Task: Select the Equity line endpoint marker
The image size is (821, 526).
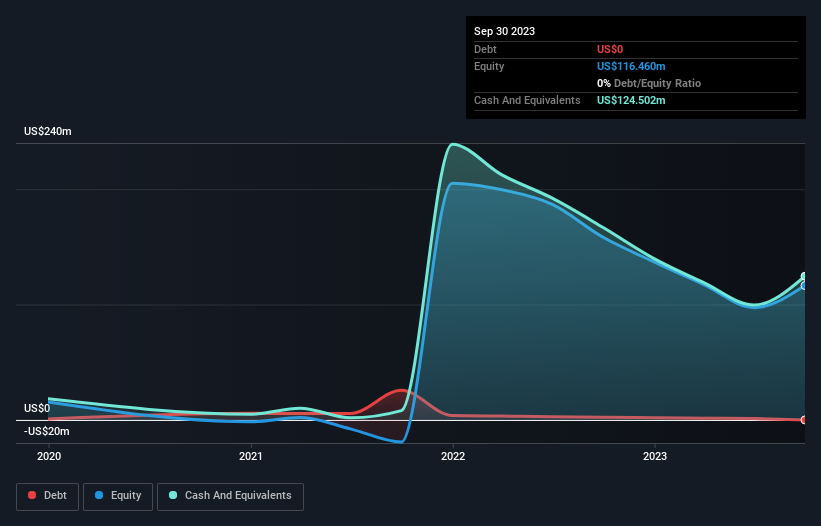Action: [804, 286]
